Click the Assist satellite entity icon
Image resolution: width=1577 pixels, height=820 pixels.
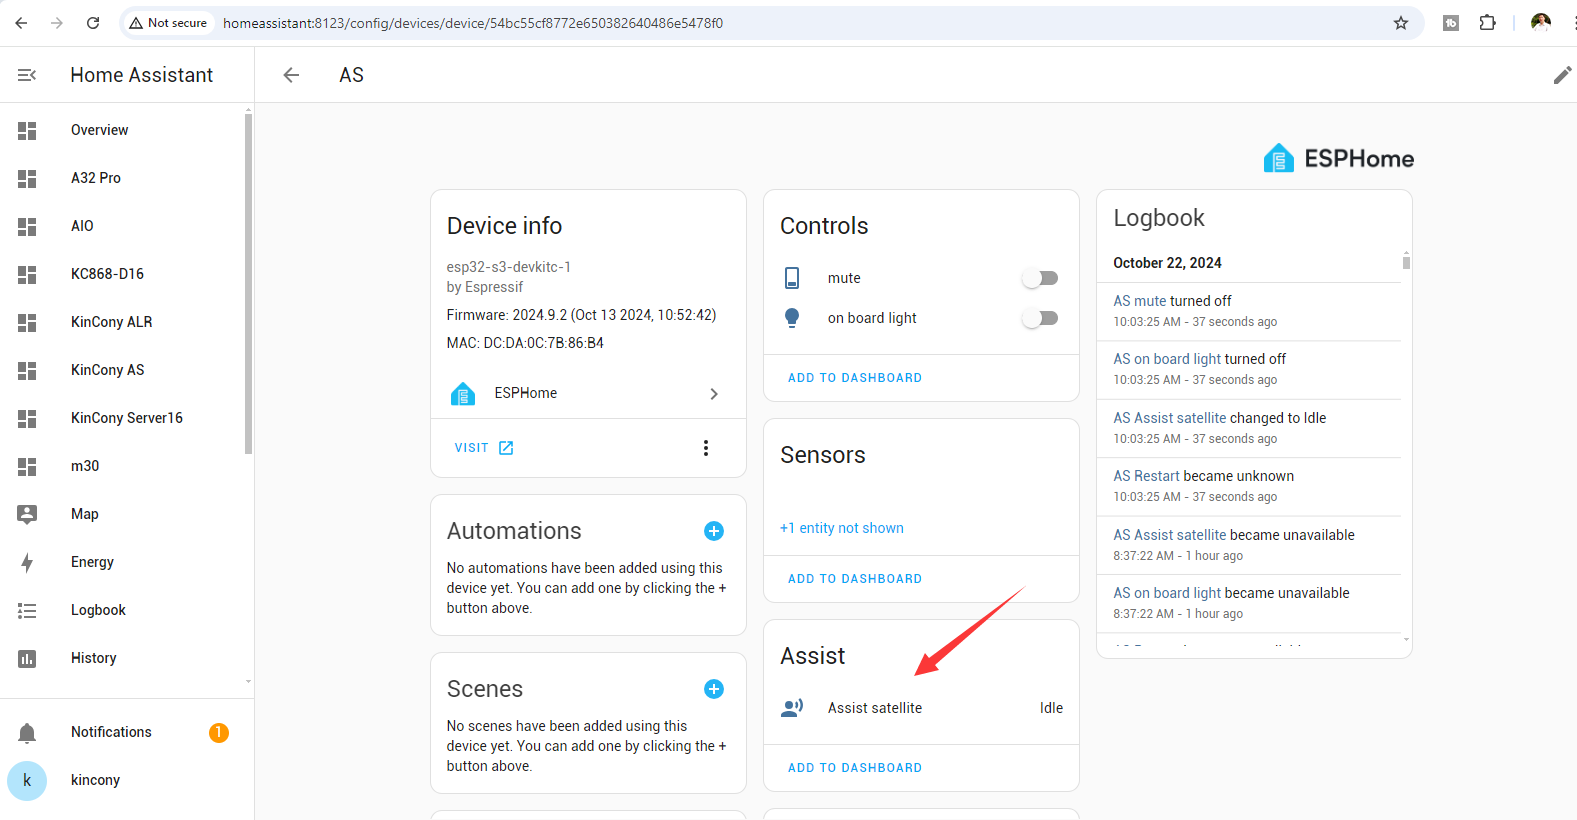click(x=792, y=708)
